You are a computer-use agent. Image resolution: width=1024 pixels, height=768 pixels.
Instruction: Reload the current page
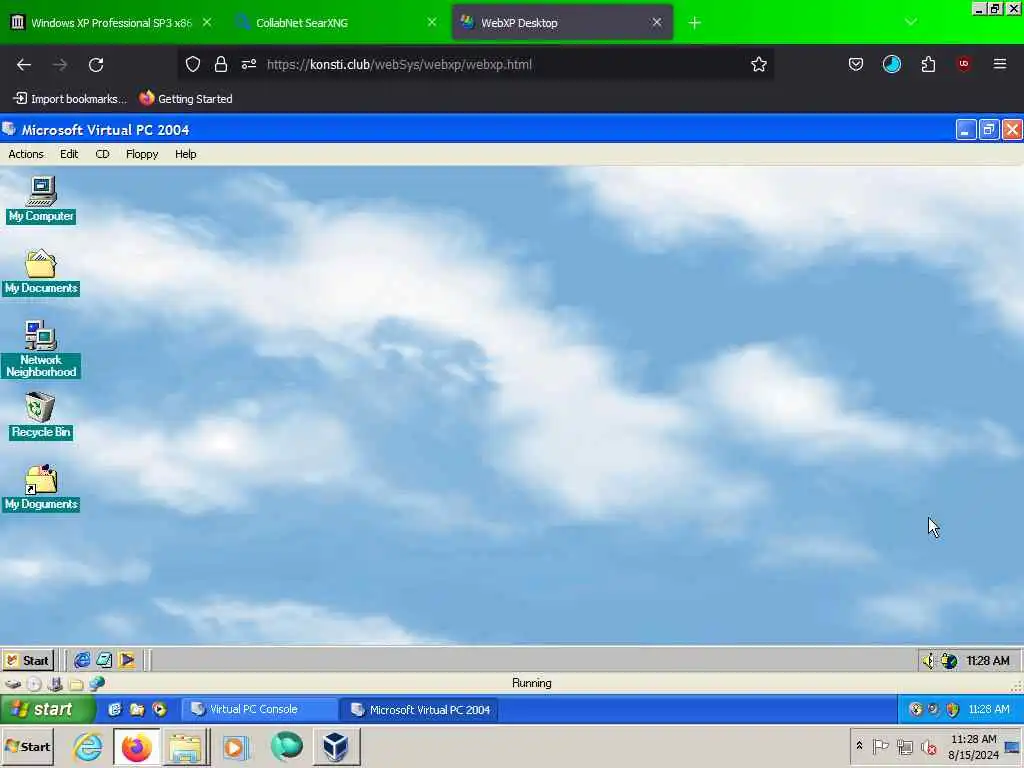96,65
